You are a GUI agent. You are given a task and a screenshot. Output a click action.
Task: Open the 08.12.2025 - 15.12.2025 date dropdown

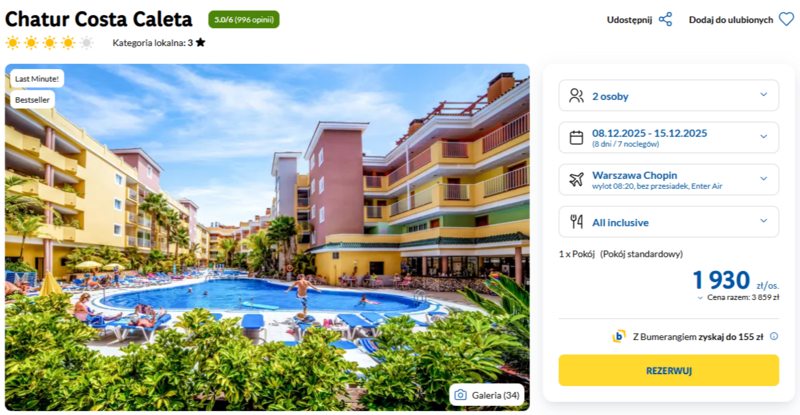(x=669, y=137)
